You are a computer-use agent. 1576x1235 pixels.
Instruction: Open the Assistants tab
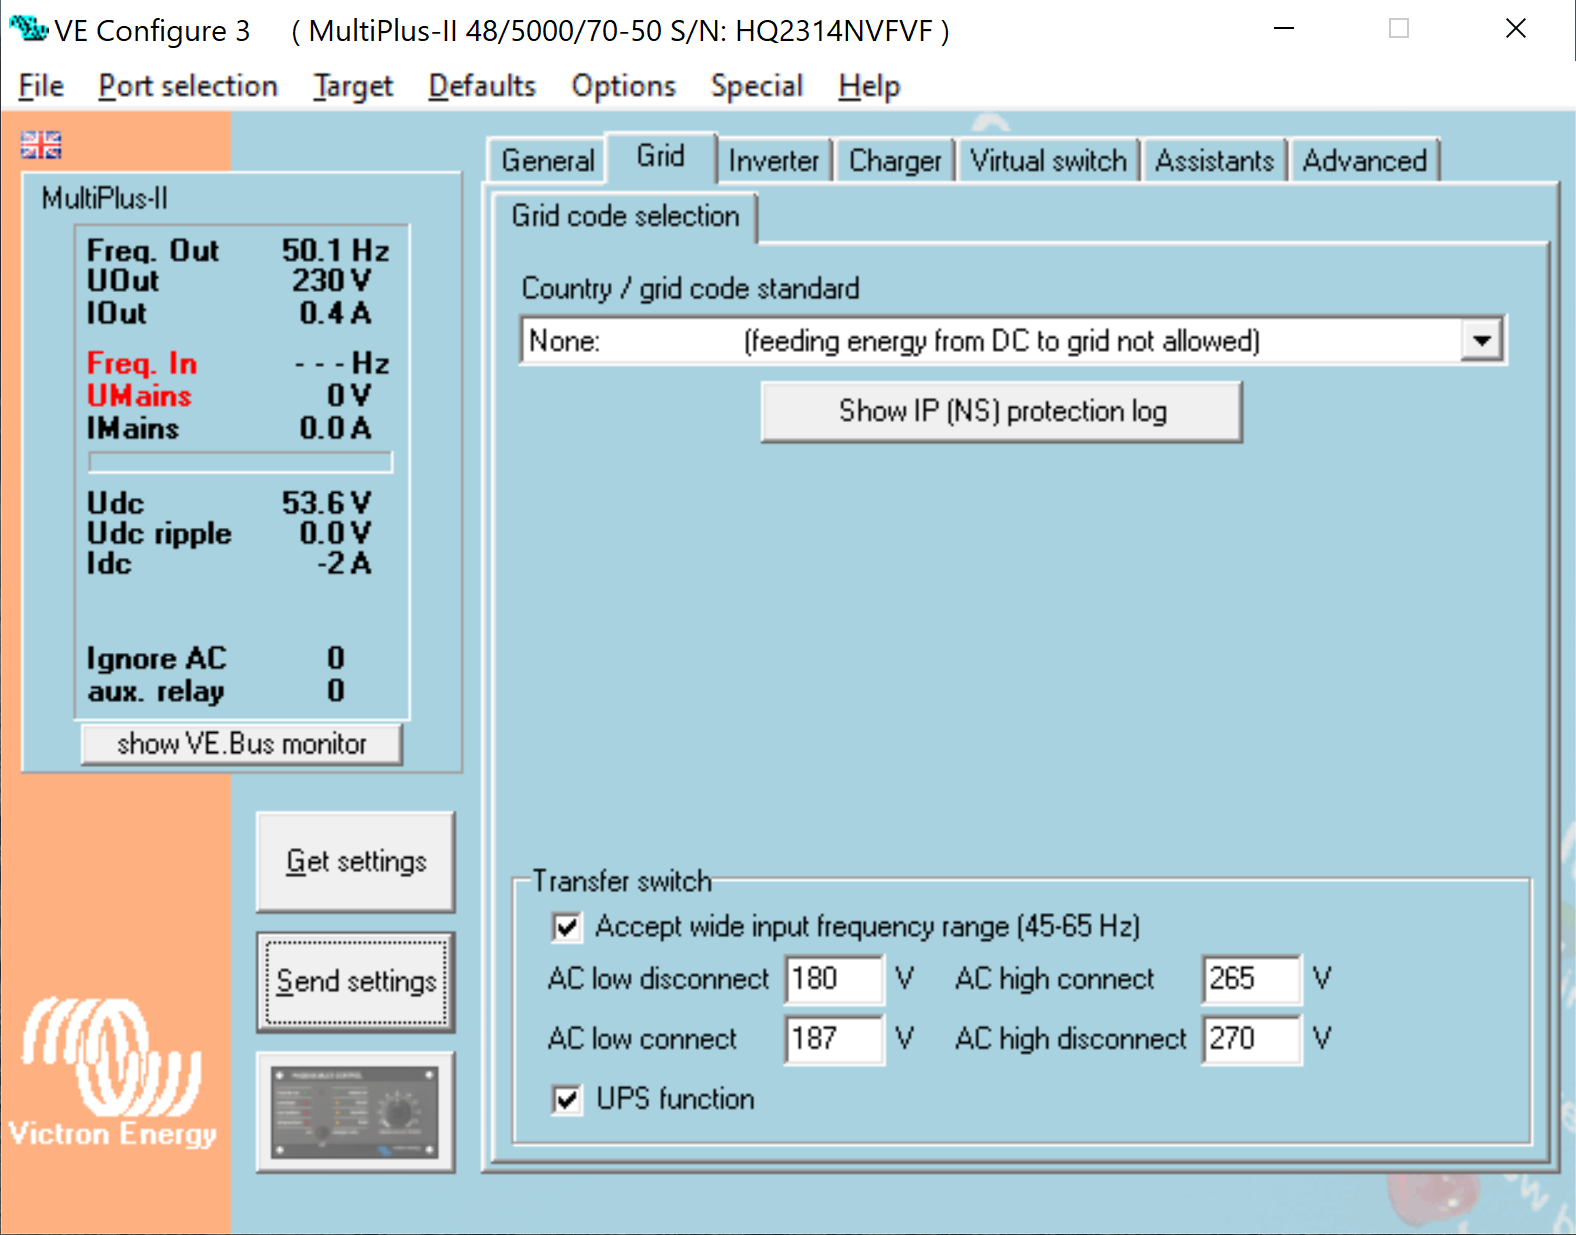click(1215, 161)
